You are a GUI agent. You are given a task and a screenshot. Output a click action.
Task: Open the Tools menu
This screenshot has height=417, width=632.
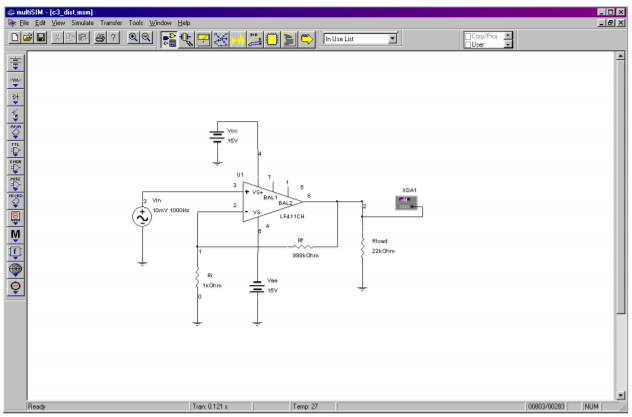(137, 22)
